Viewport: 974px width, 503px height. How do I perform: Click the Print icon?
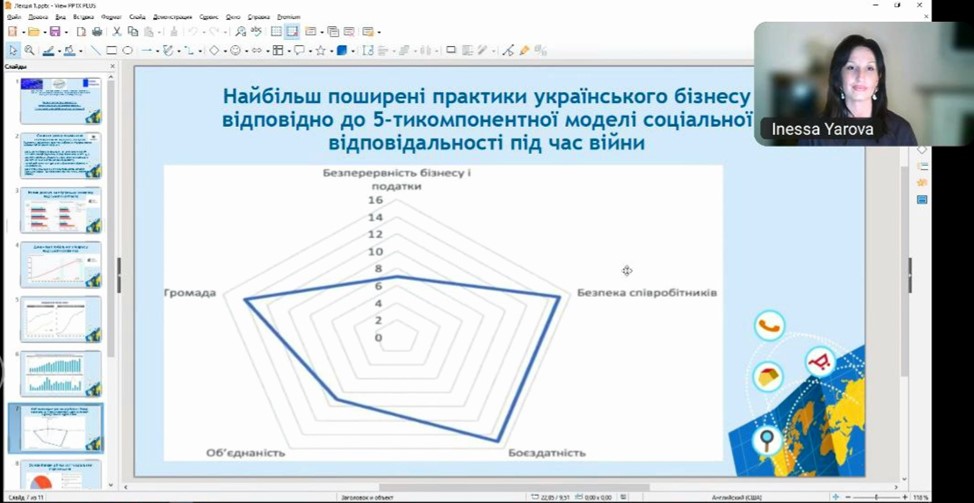pos(97,32)
